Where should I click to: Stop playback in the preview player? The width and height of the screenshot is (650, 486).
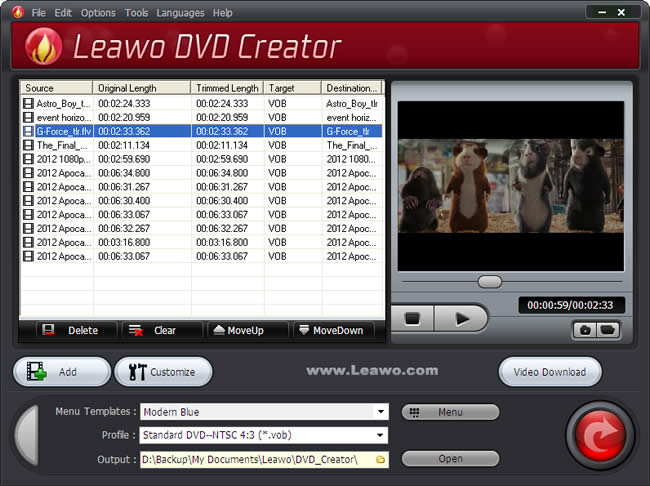tap(412, 319)
